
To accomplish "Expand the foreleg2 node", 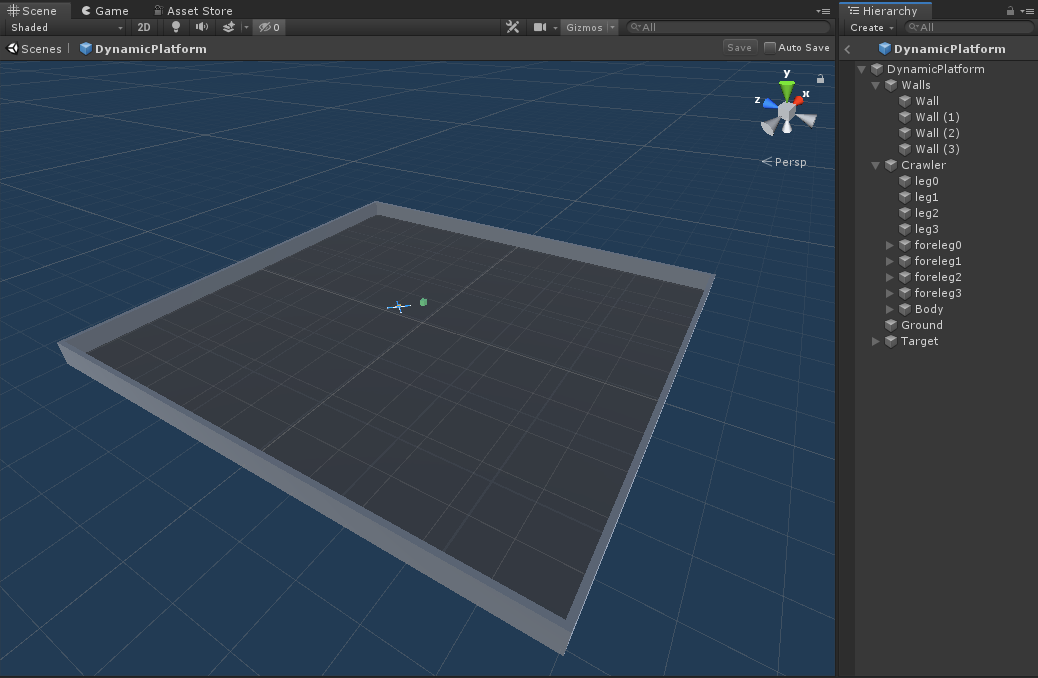I will click(x=890, y=277).
